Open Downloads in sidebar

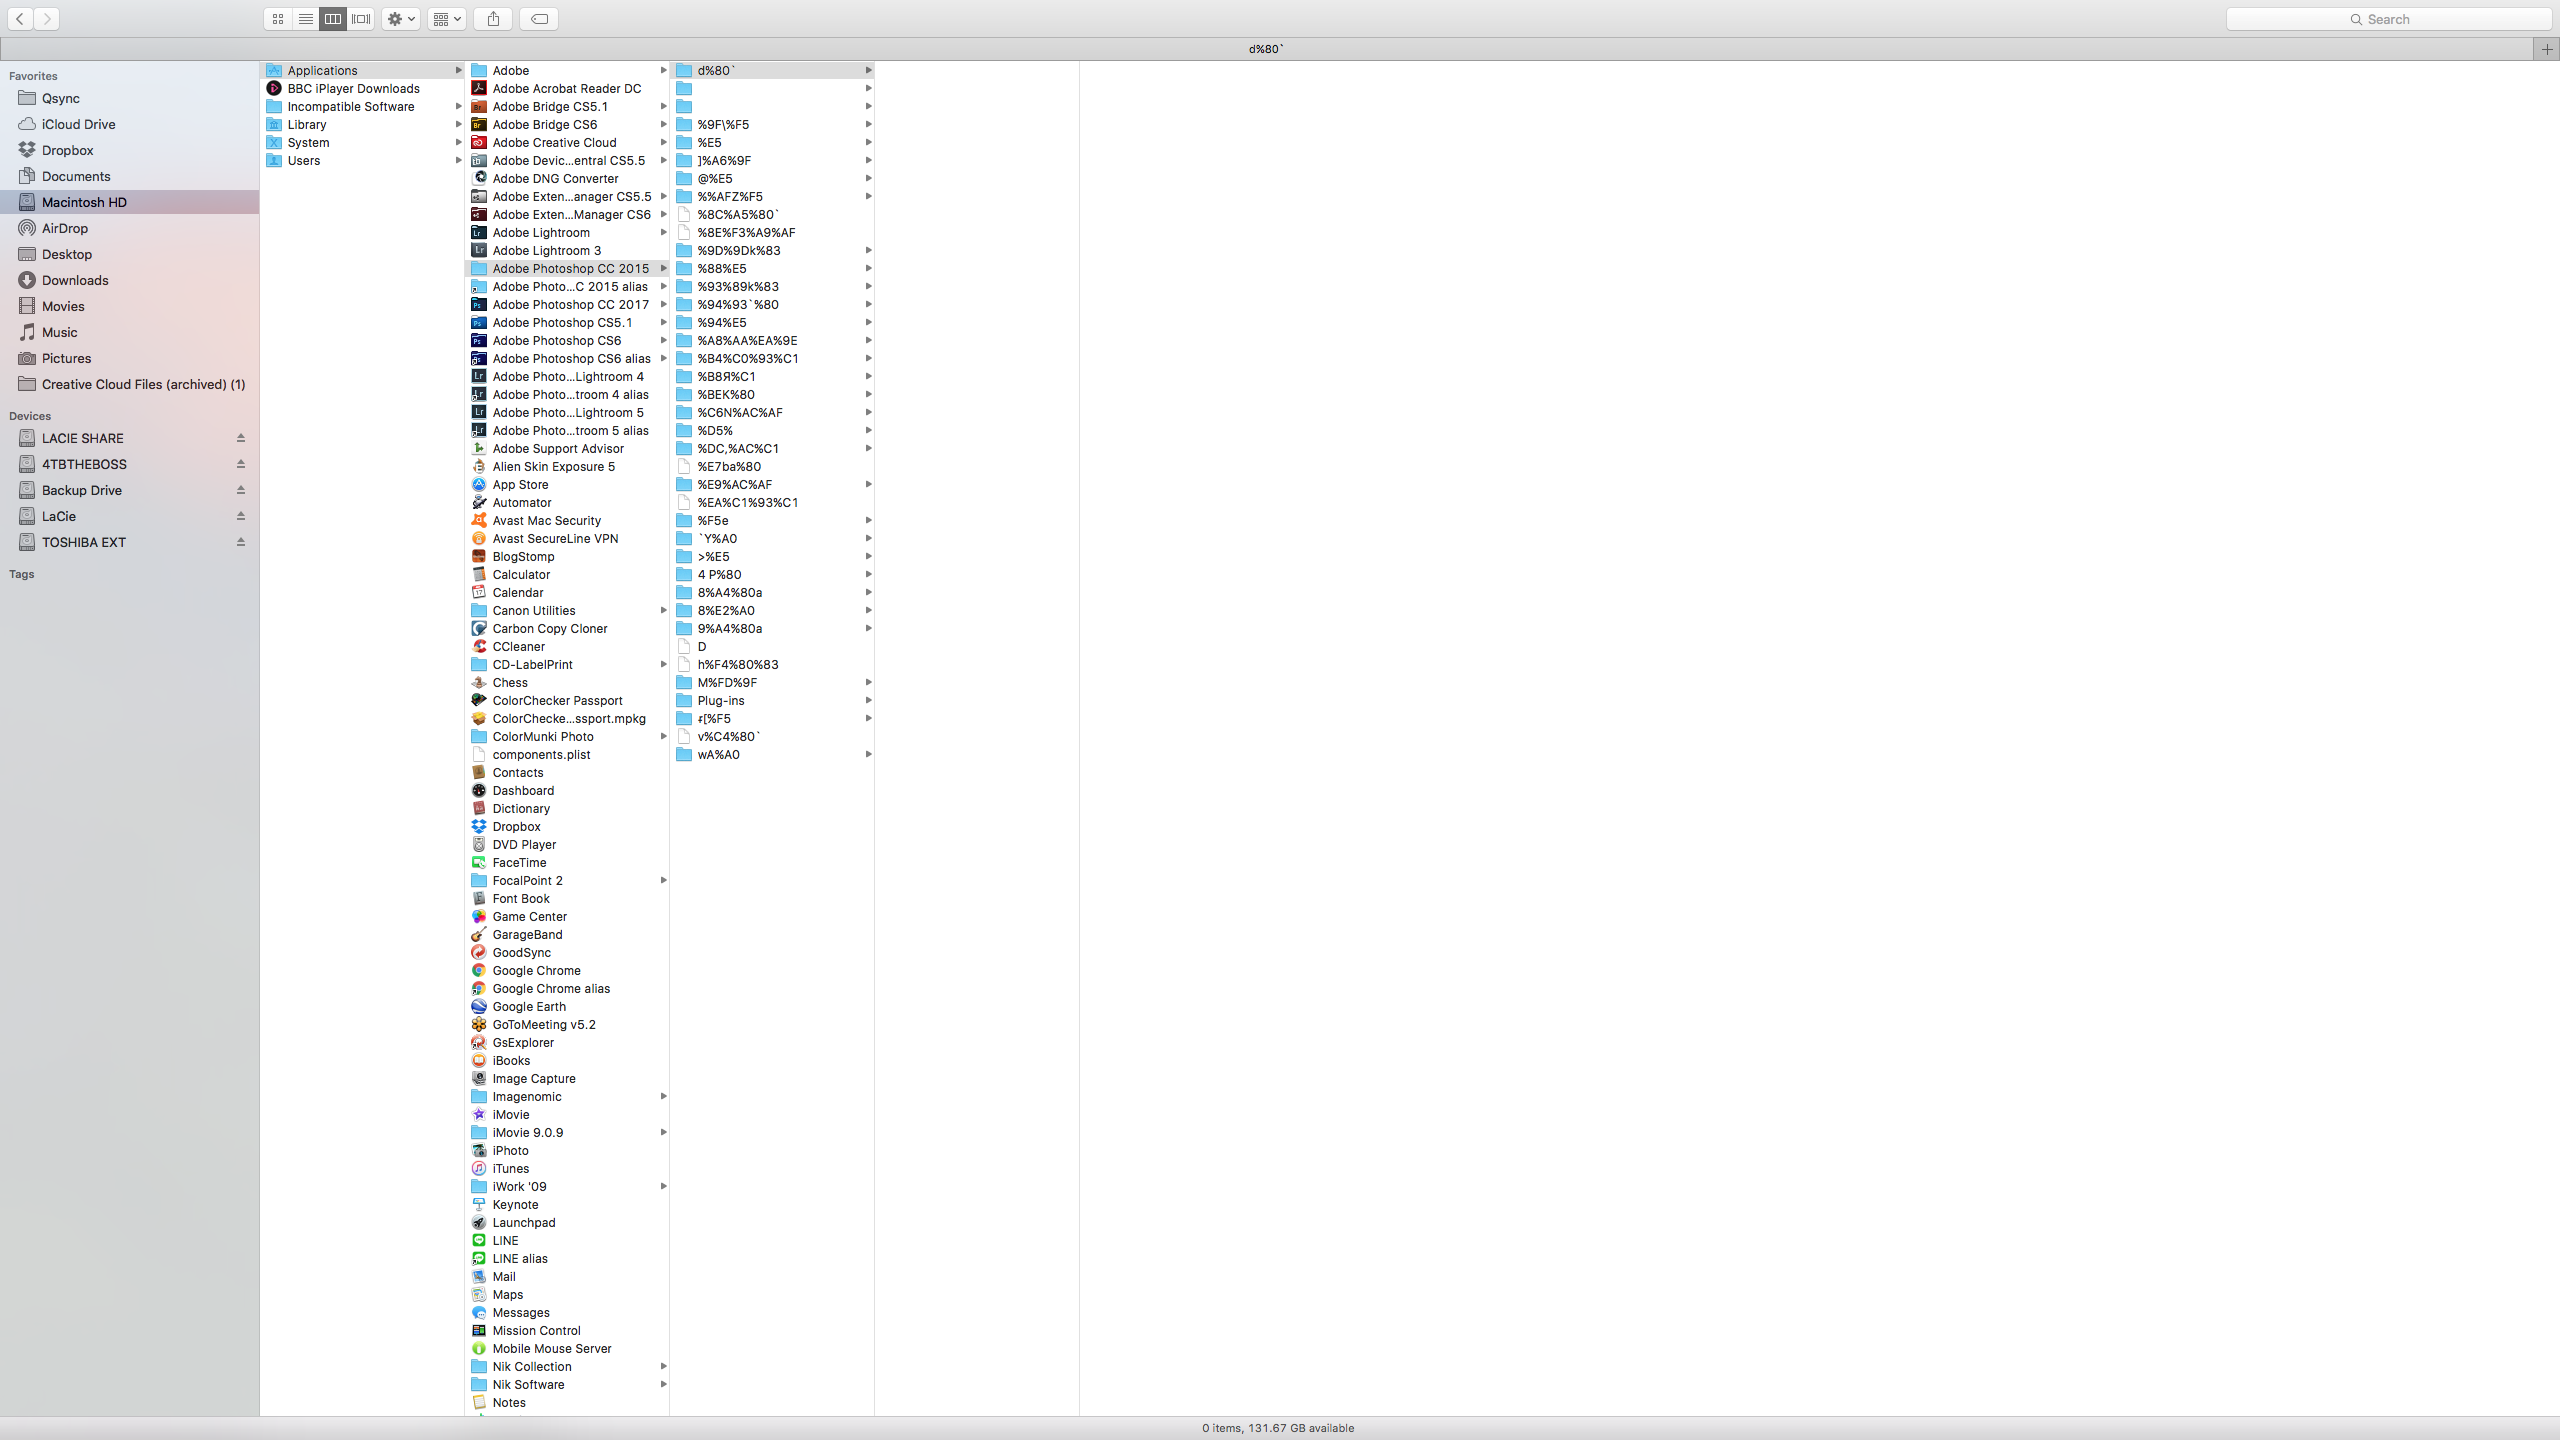[75, 280]
